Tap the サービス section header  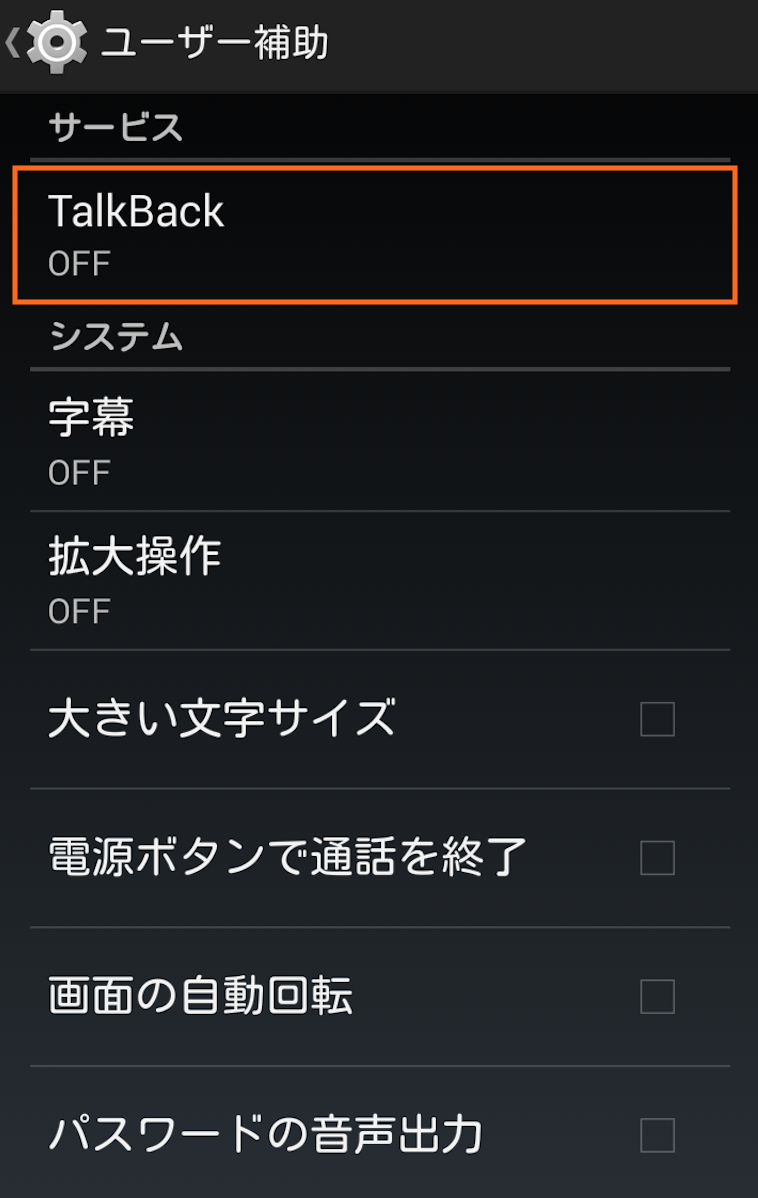(x=115, y=127)
